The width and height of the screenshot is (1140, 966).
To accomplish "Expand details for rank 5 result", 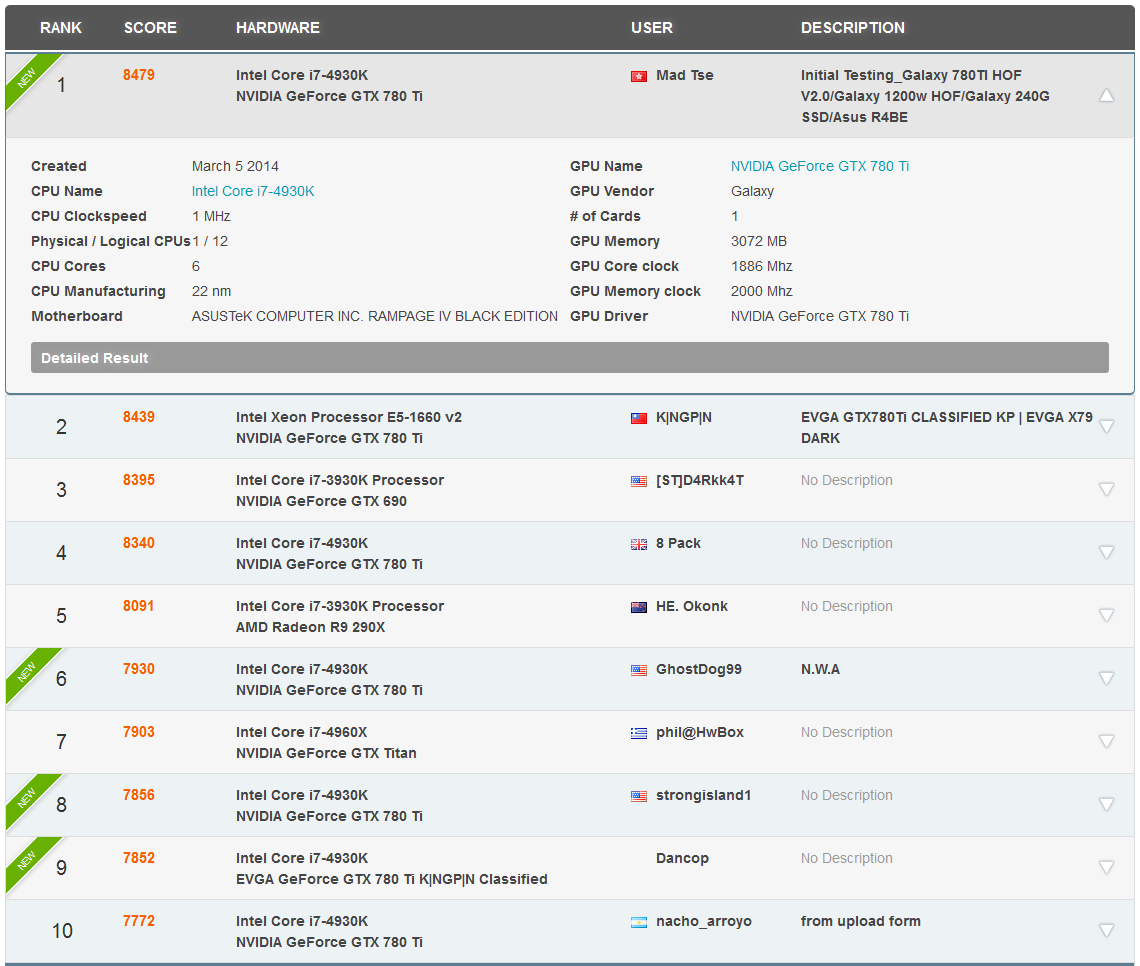I will pyautogui.click(x=1106, y=616).
